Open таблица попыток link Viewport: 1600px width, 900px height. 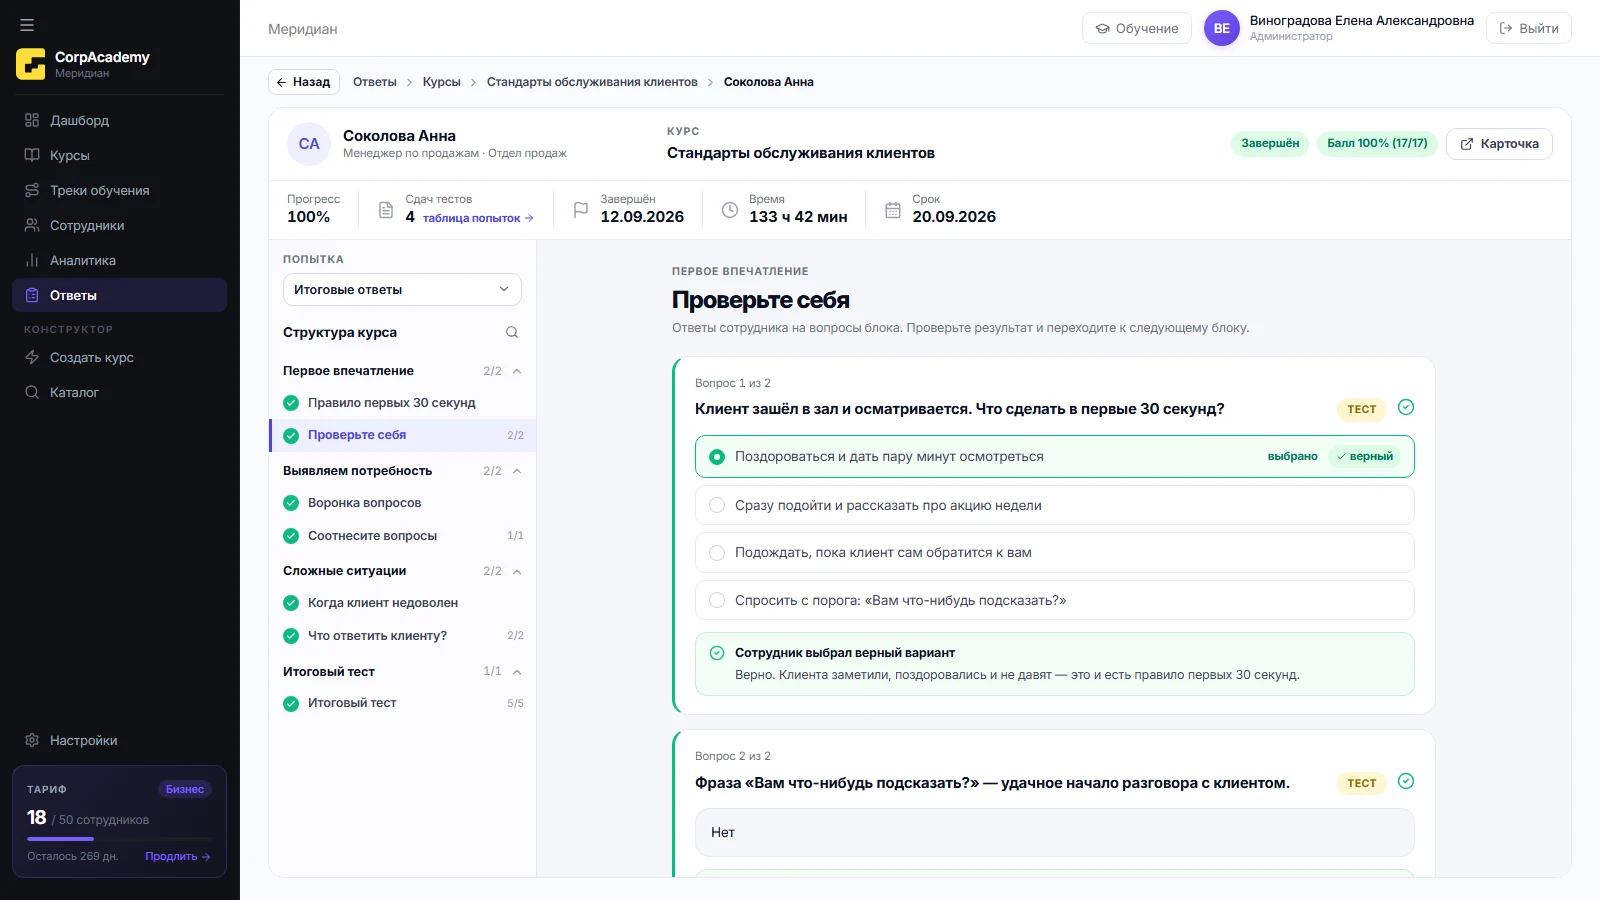point(478,218)
